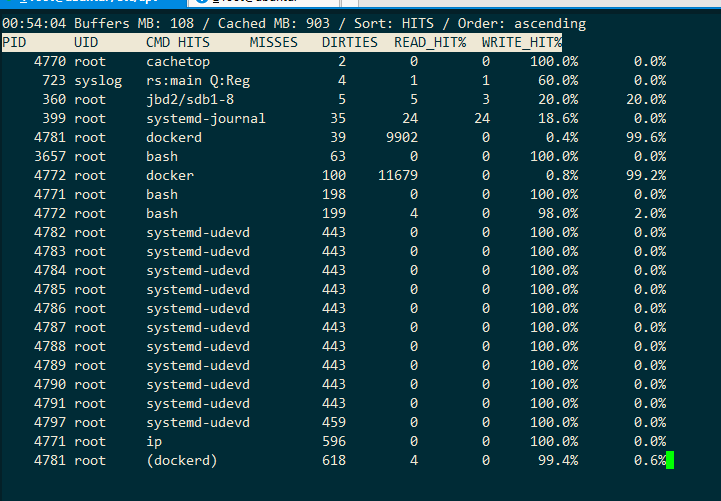Select the active blue terminal tab

(x=93, y=2)
